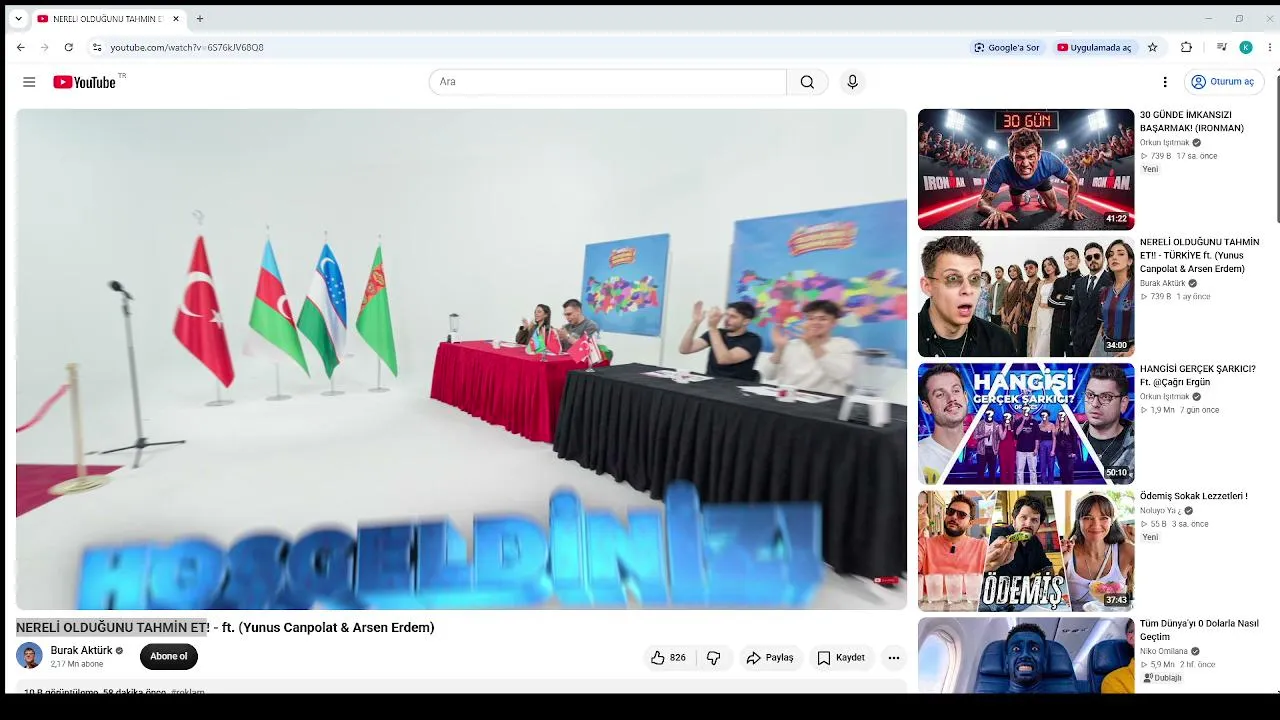Viewport: 1280px width, 720px height.
Task: Open Ödemiş street food video thumbnail
Action: (1026, 550)
